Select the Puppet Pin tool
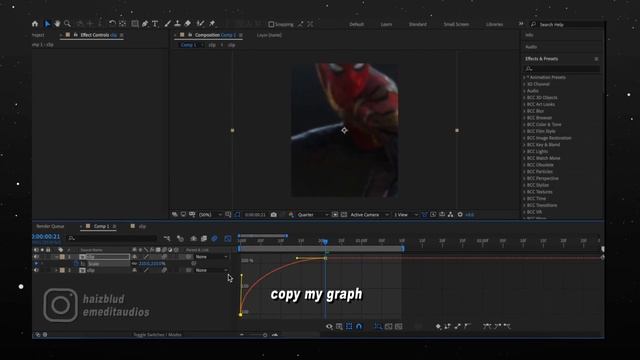The image size is (640, 360). coord(212,24)
